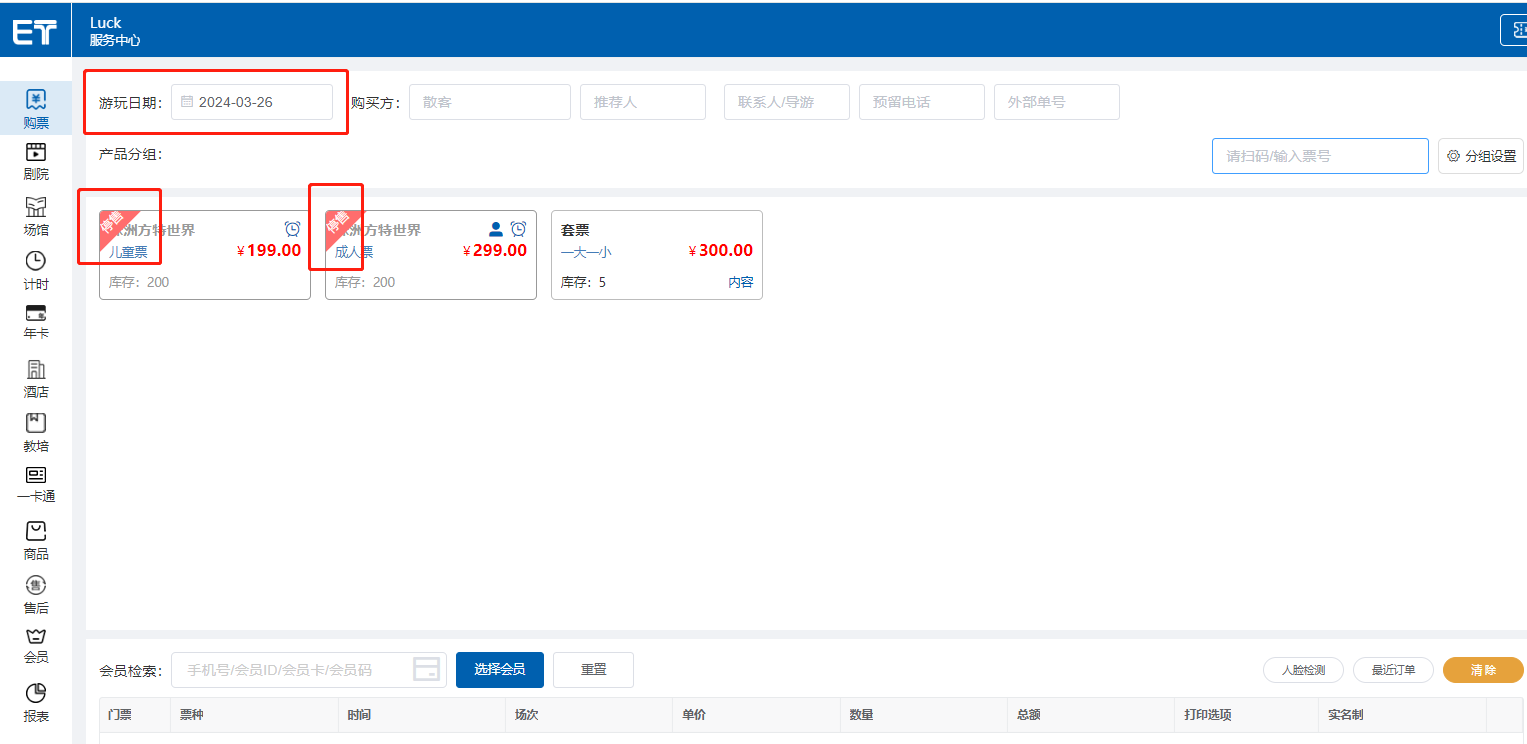Open the 会员 member crown icon
The image size is (1527, 744).
coord(36,637)
